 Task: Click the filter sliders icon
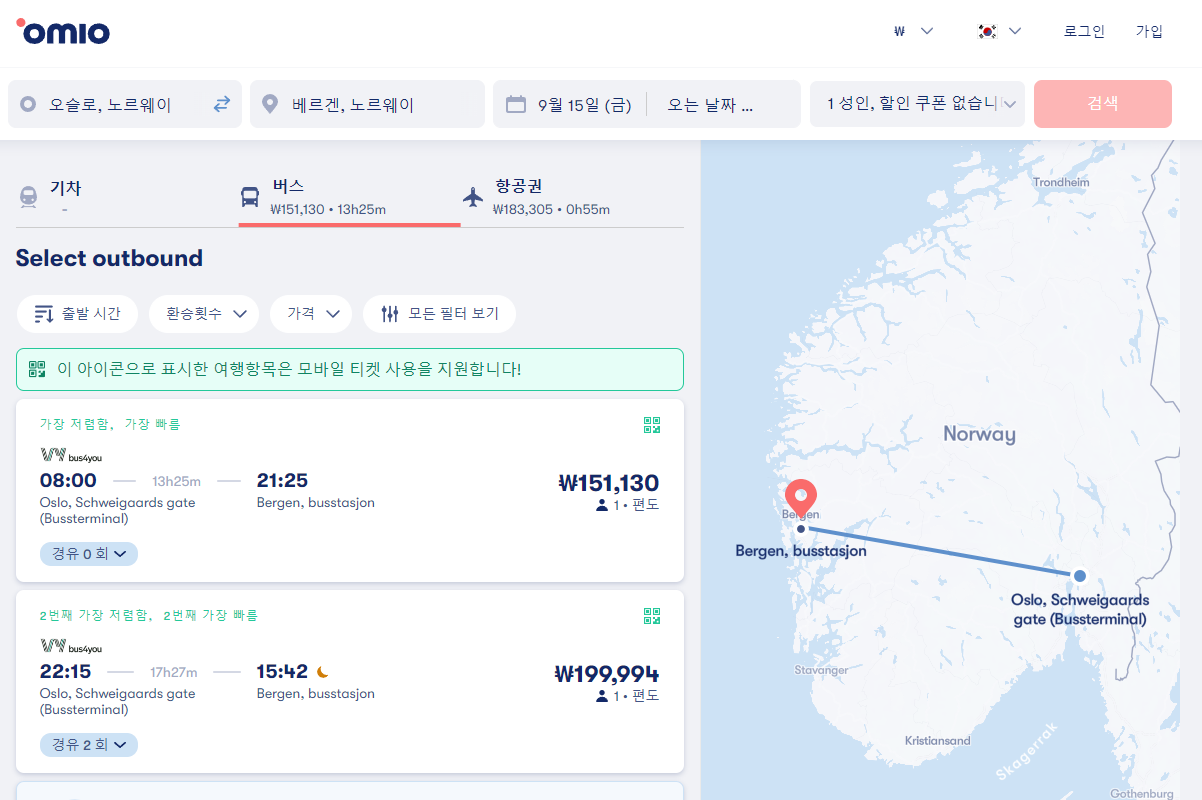[x=390, y=314]
